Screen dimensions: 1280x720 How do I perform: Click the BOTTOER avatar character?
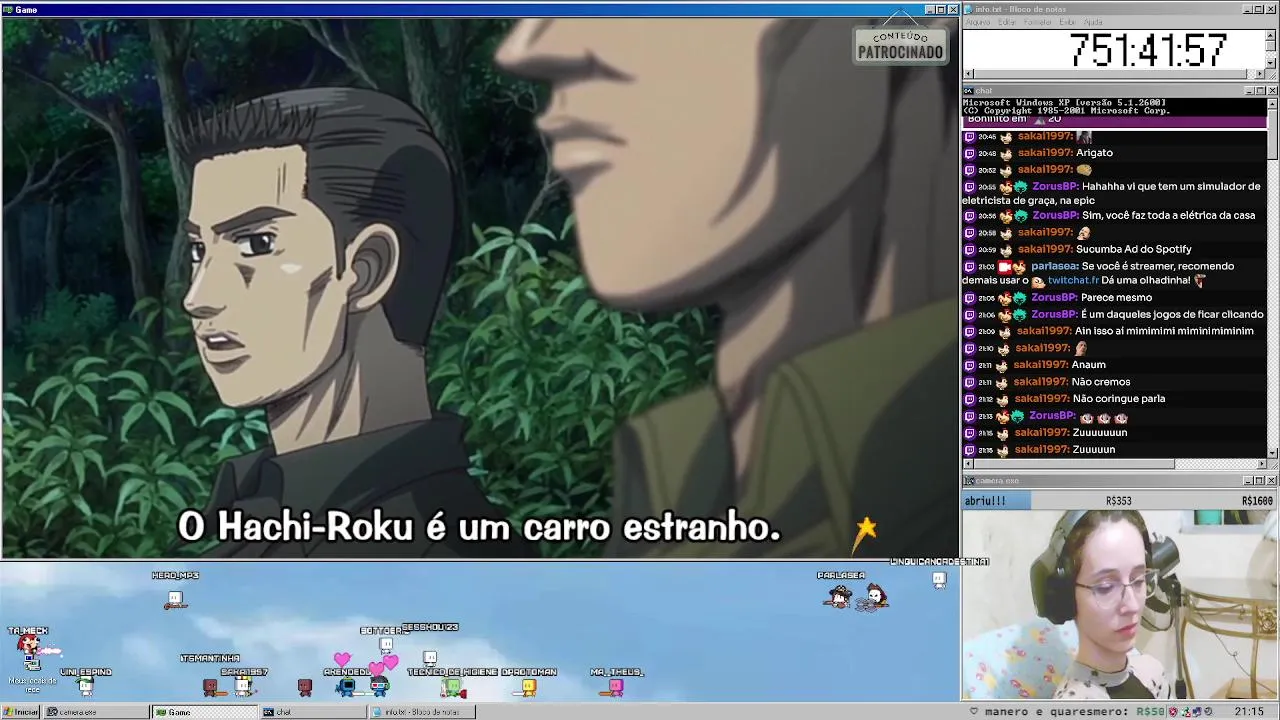click(x=386, y=645)
